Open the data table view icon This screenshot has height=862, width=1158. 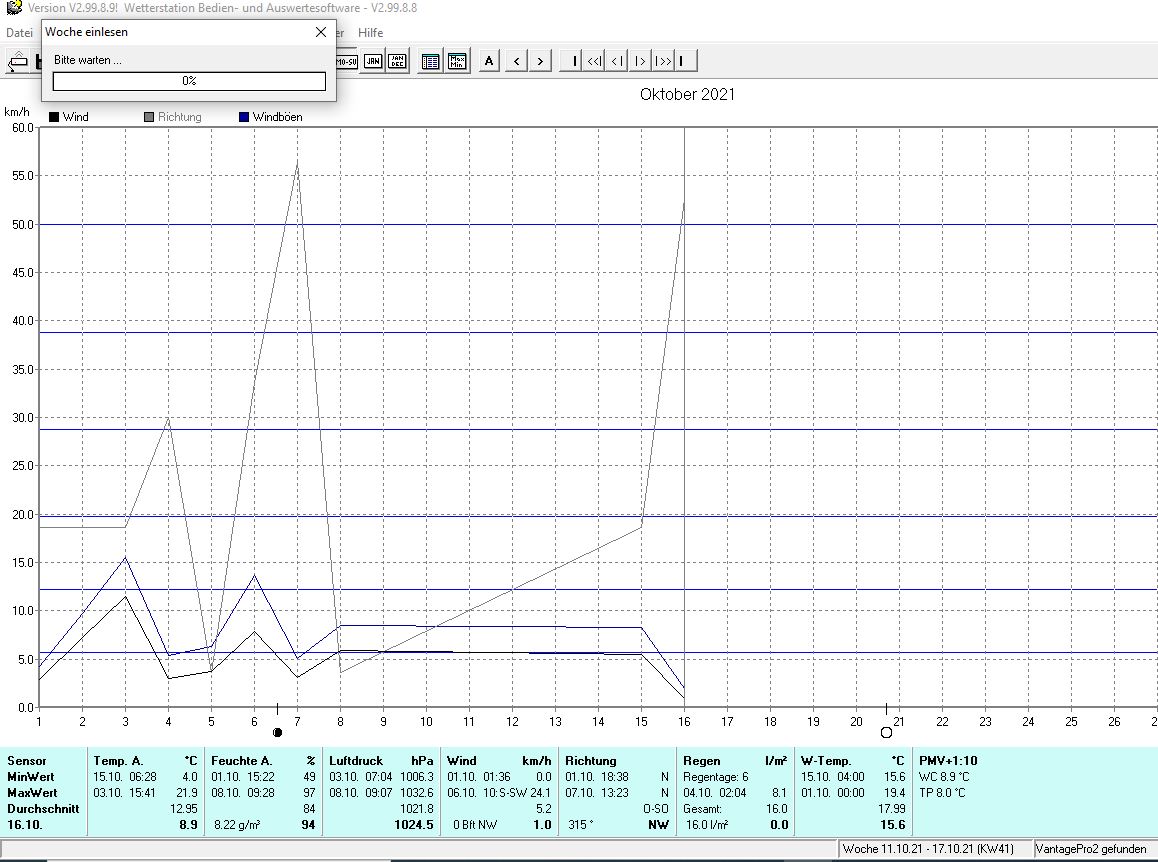(430, 60)
